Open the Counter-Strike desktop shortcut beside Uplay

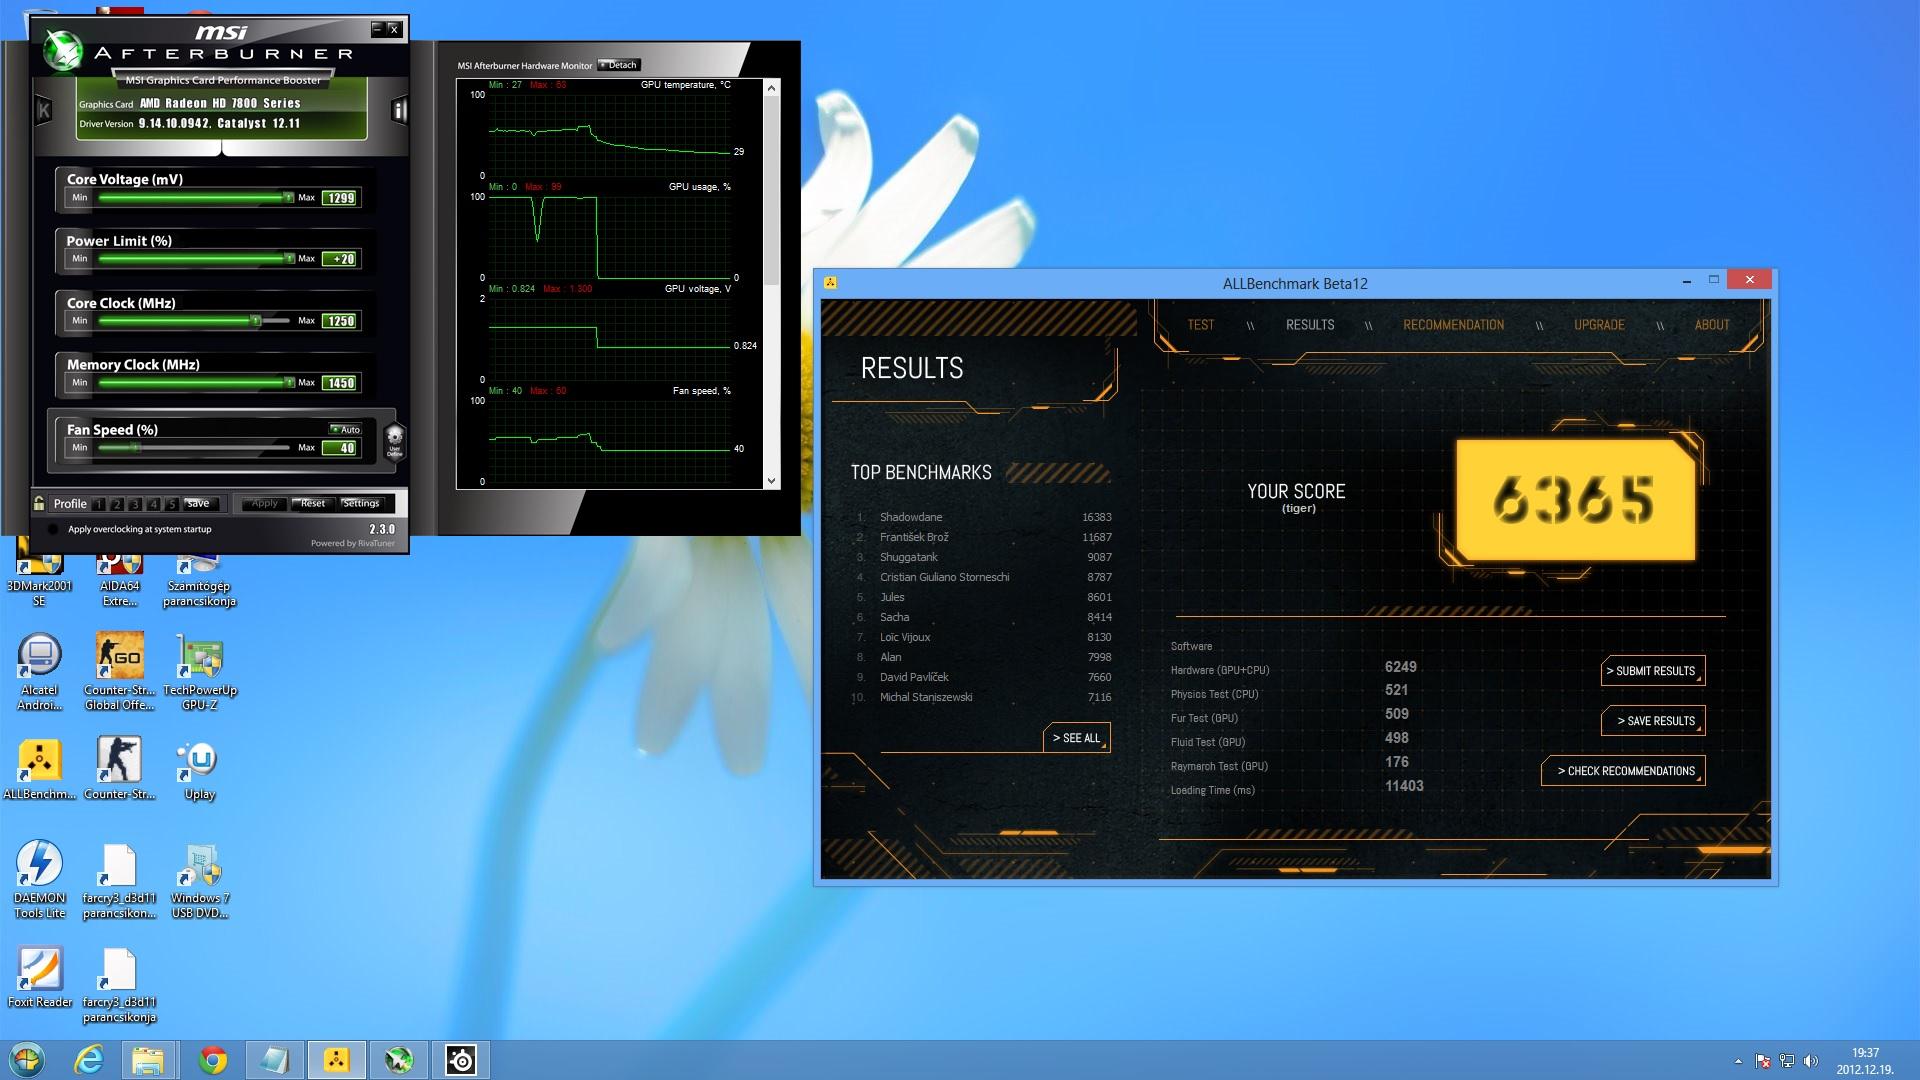[x=119, y=770]
